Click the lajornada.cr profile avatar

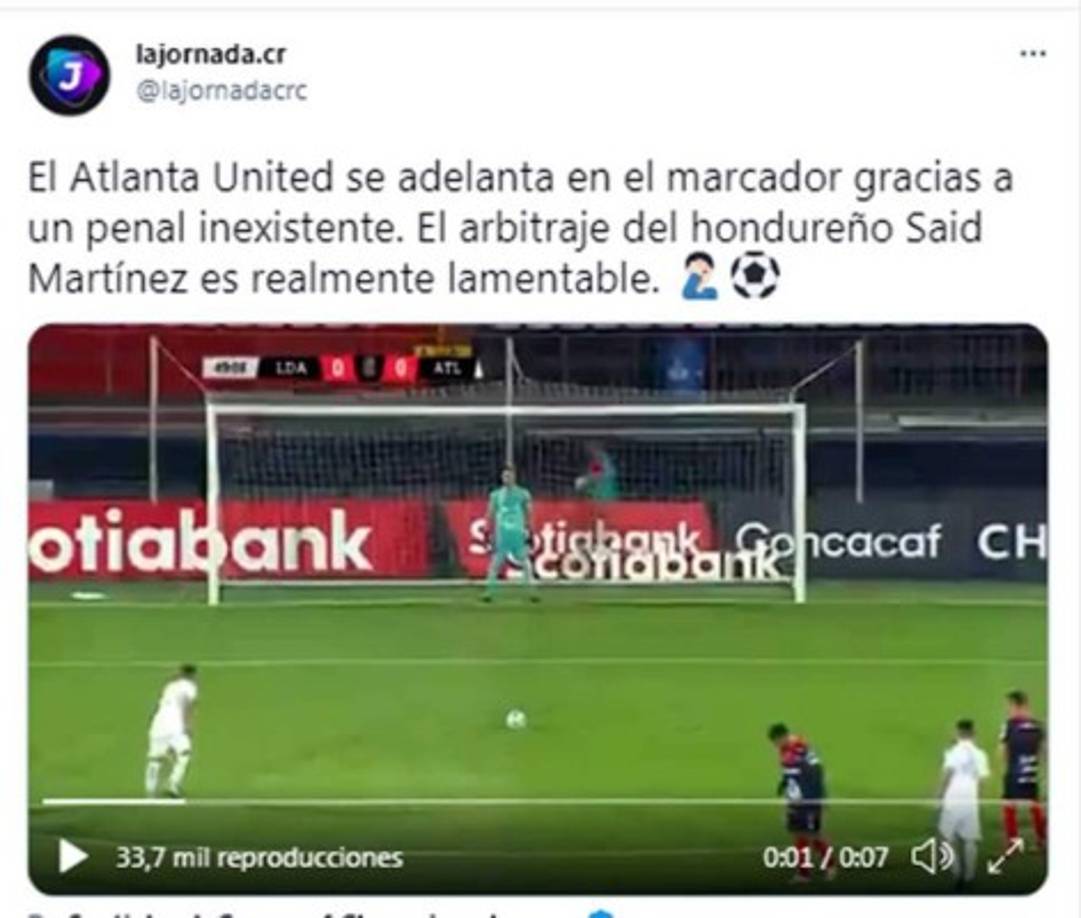pyautogui.click(x=69, y=74)
